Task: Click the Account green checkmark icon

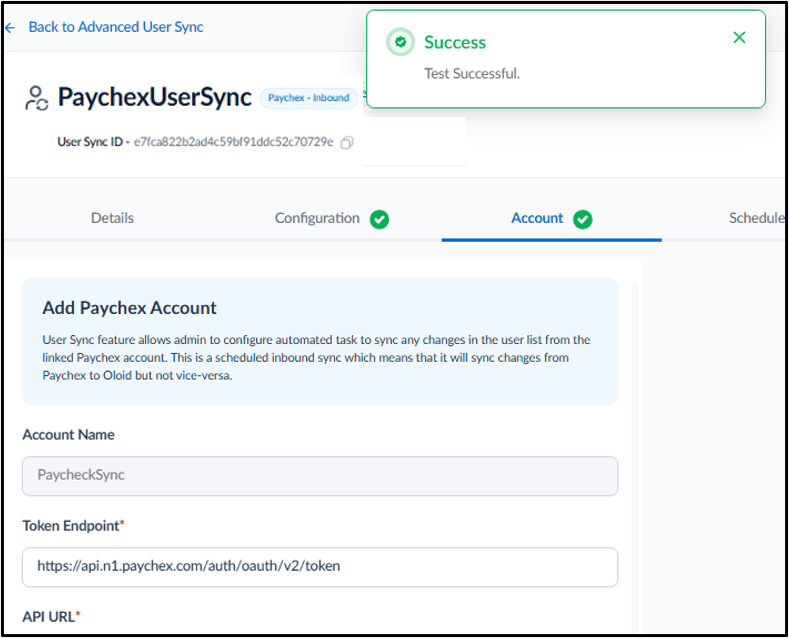Action: pos(583,219)
